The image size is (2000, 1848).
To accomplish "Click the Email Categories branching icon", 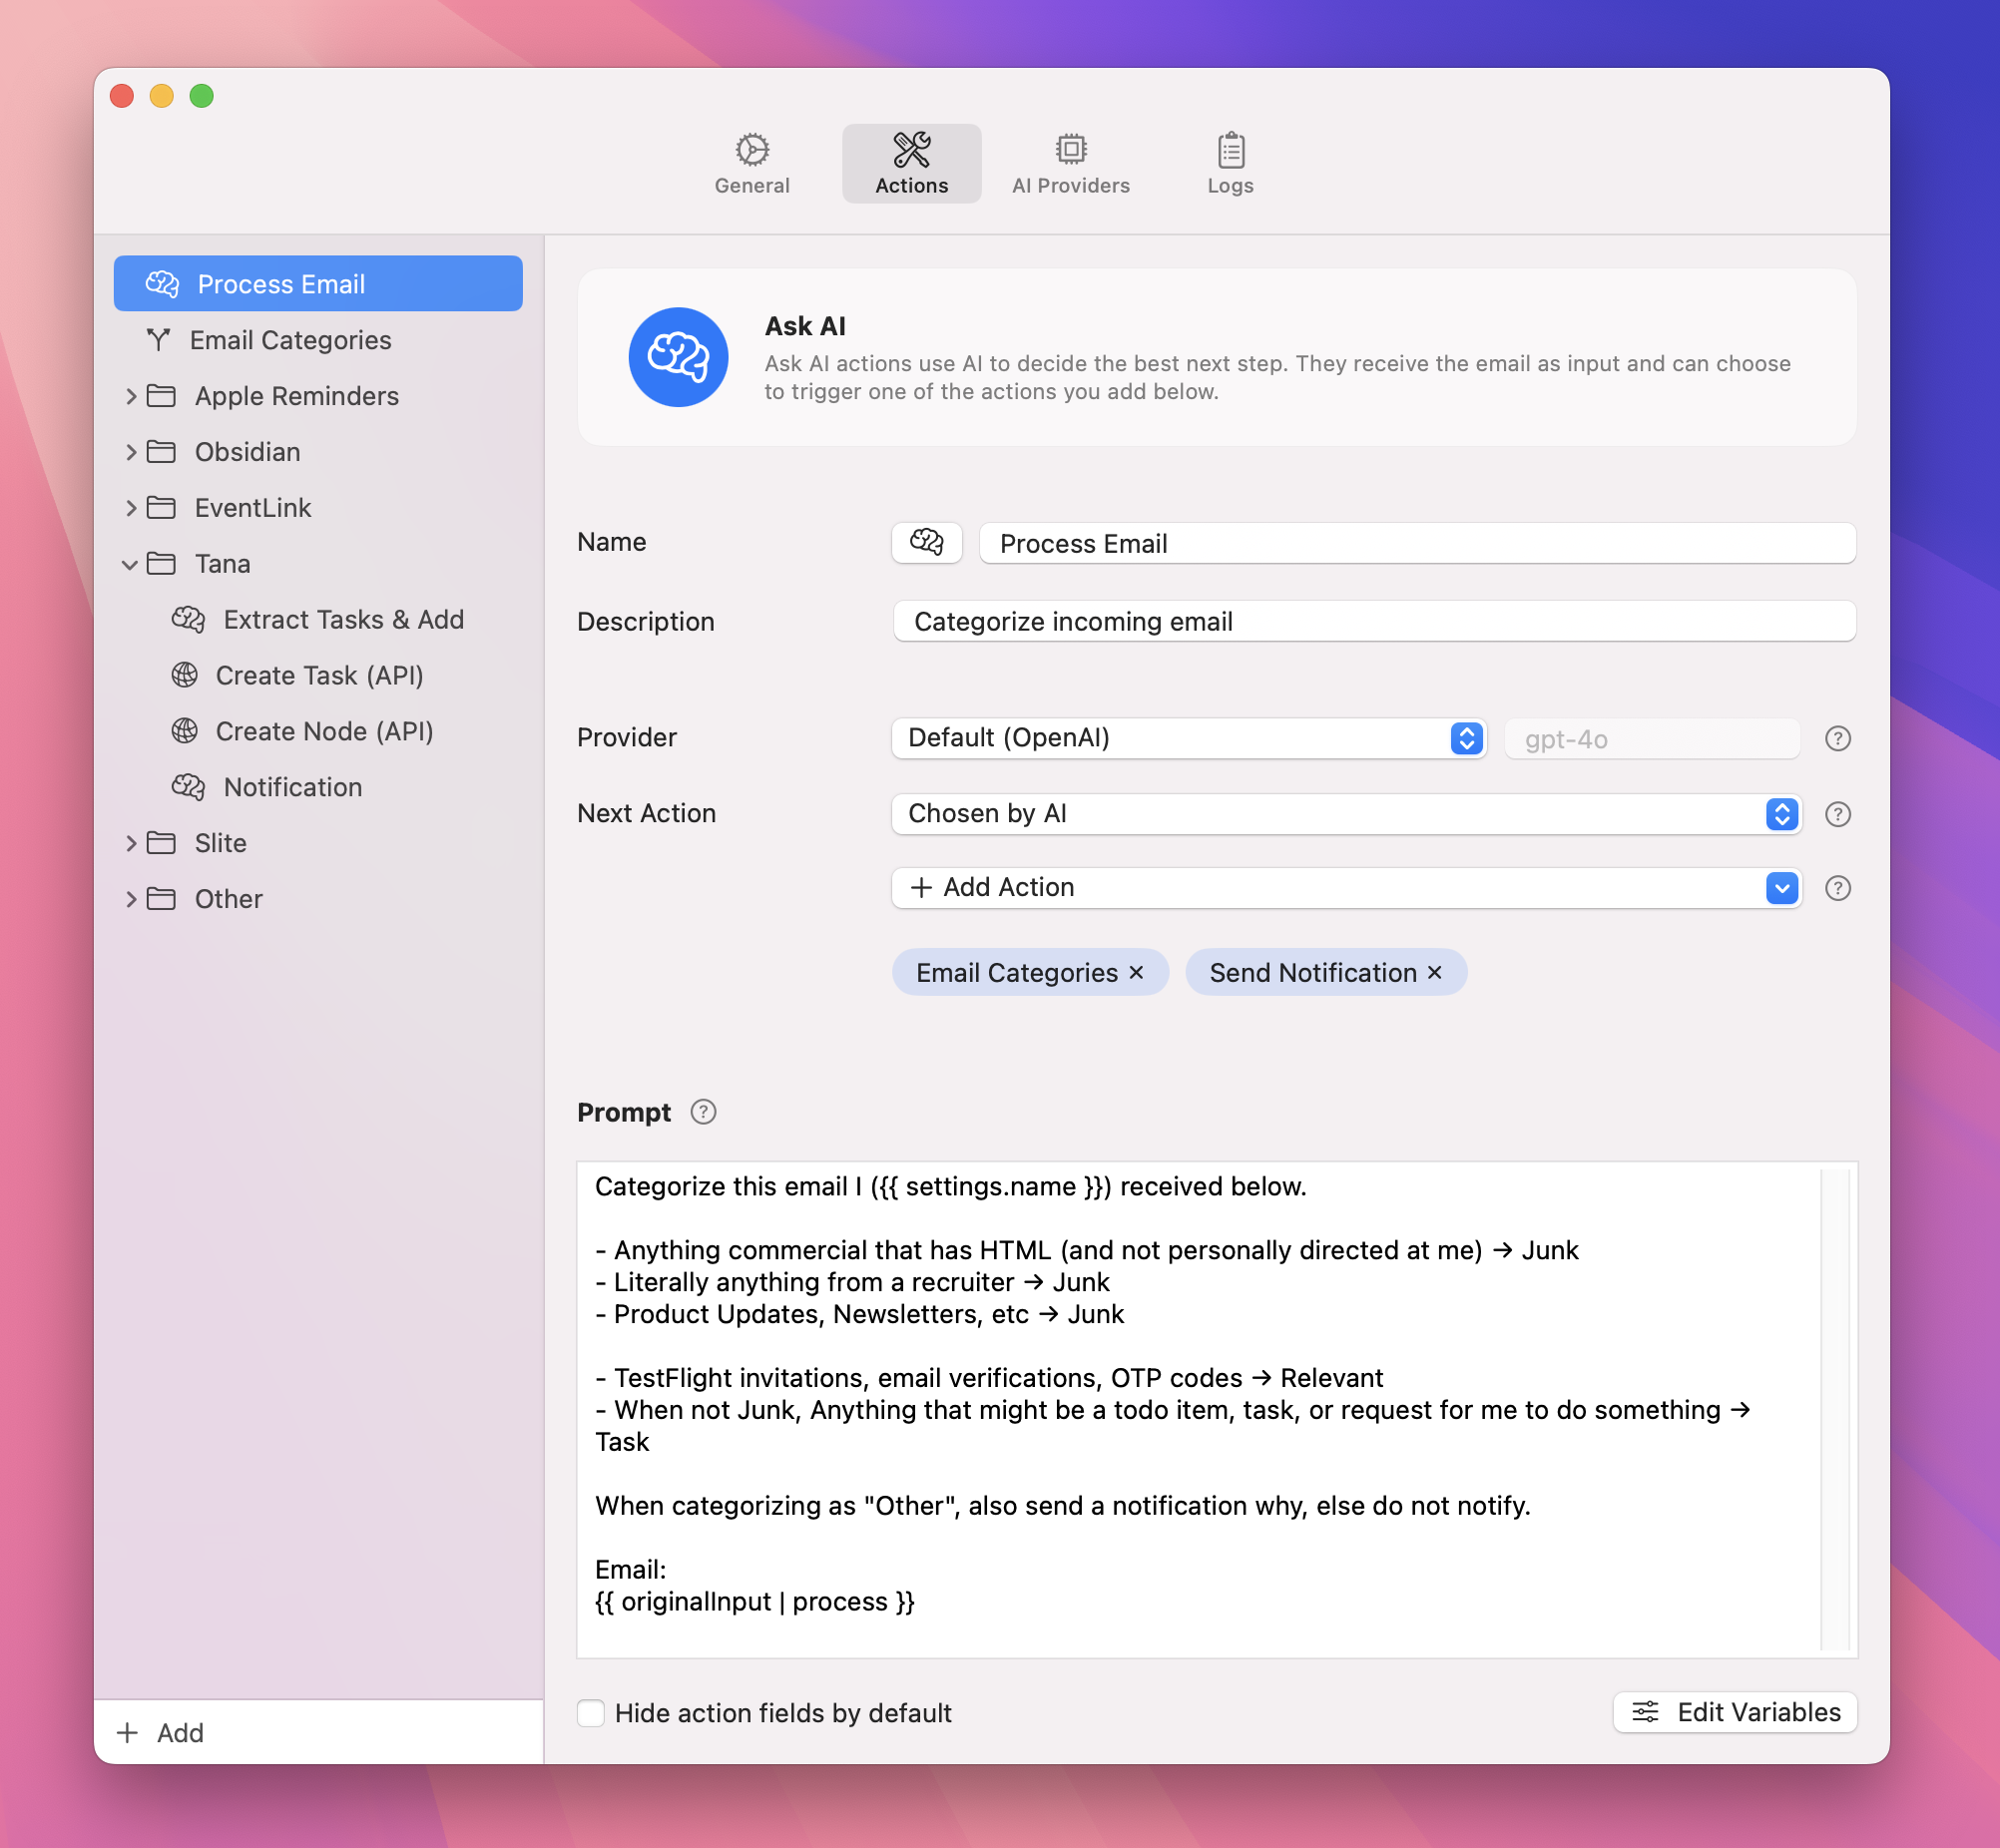I will (x=158, y=340).
